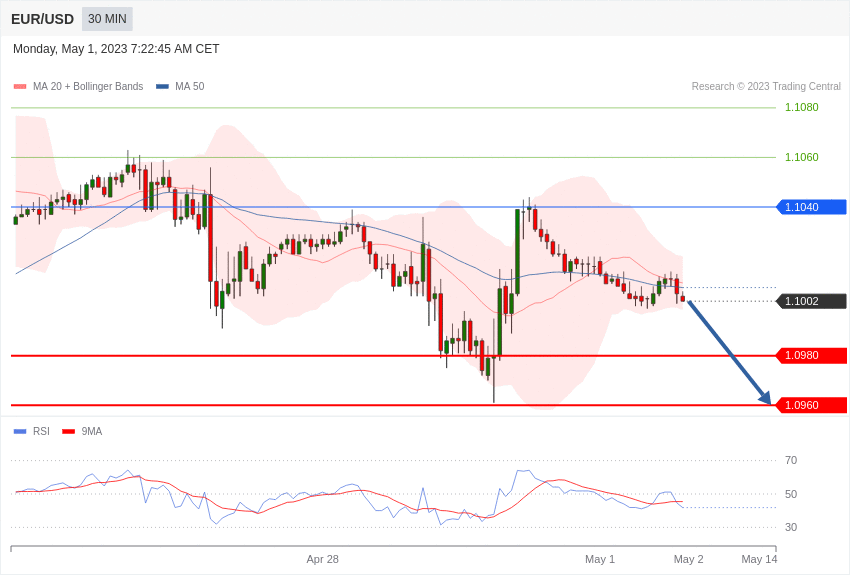This screenshot has height=576, width=850.
Task: Click 'Research © 2023 Trading Central' credit
Action: click(x=766, y=86)
